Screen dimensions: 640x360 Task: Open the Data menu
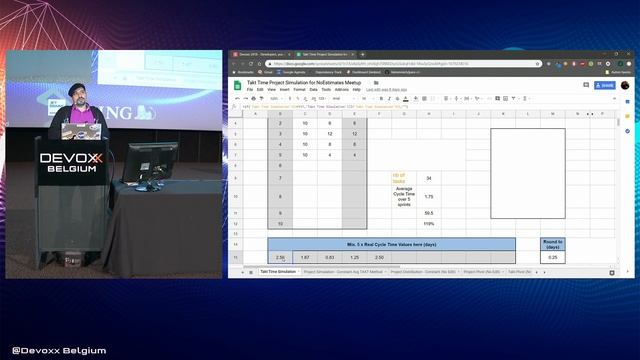point(313,89)
